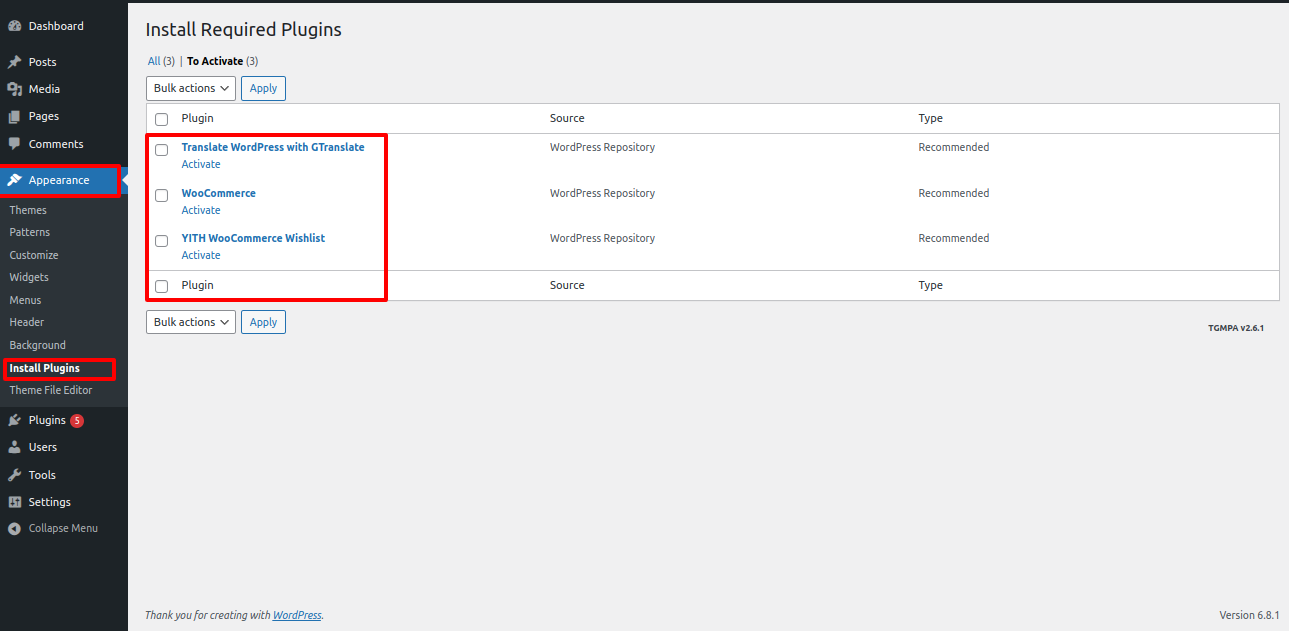This screenshot has height=631, width=1289.
Task: Click the Type column header
Action: click(x=931, y=118)
